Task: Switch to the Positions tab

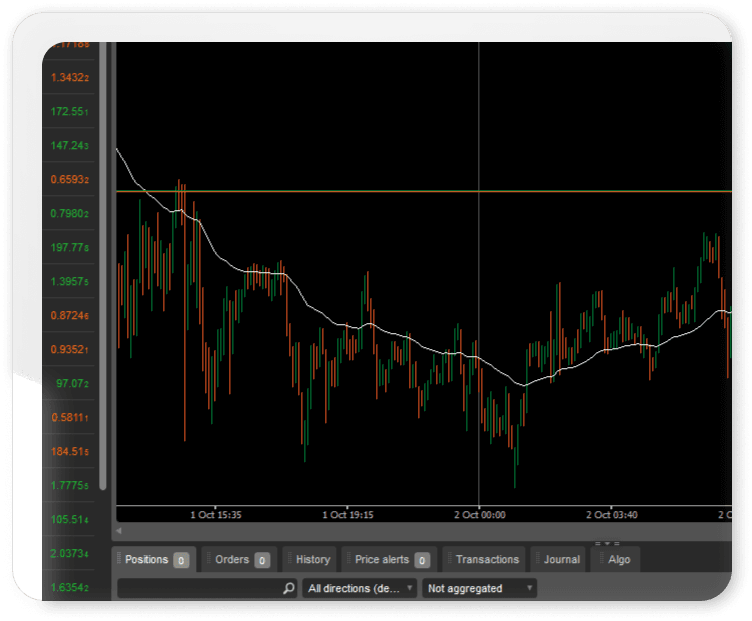Action: click(x=147, y=560)
